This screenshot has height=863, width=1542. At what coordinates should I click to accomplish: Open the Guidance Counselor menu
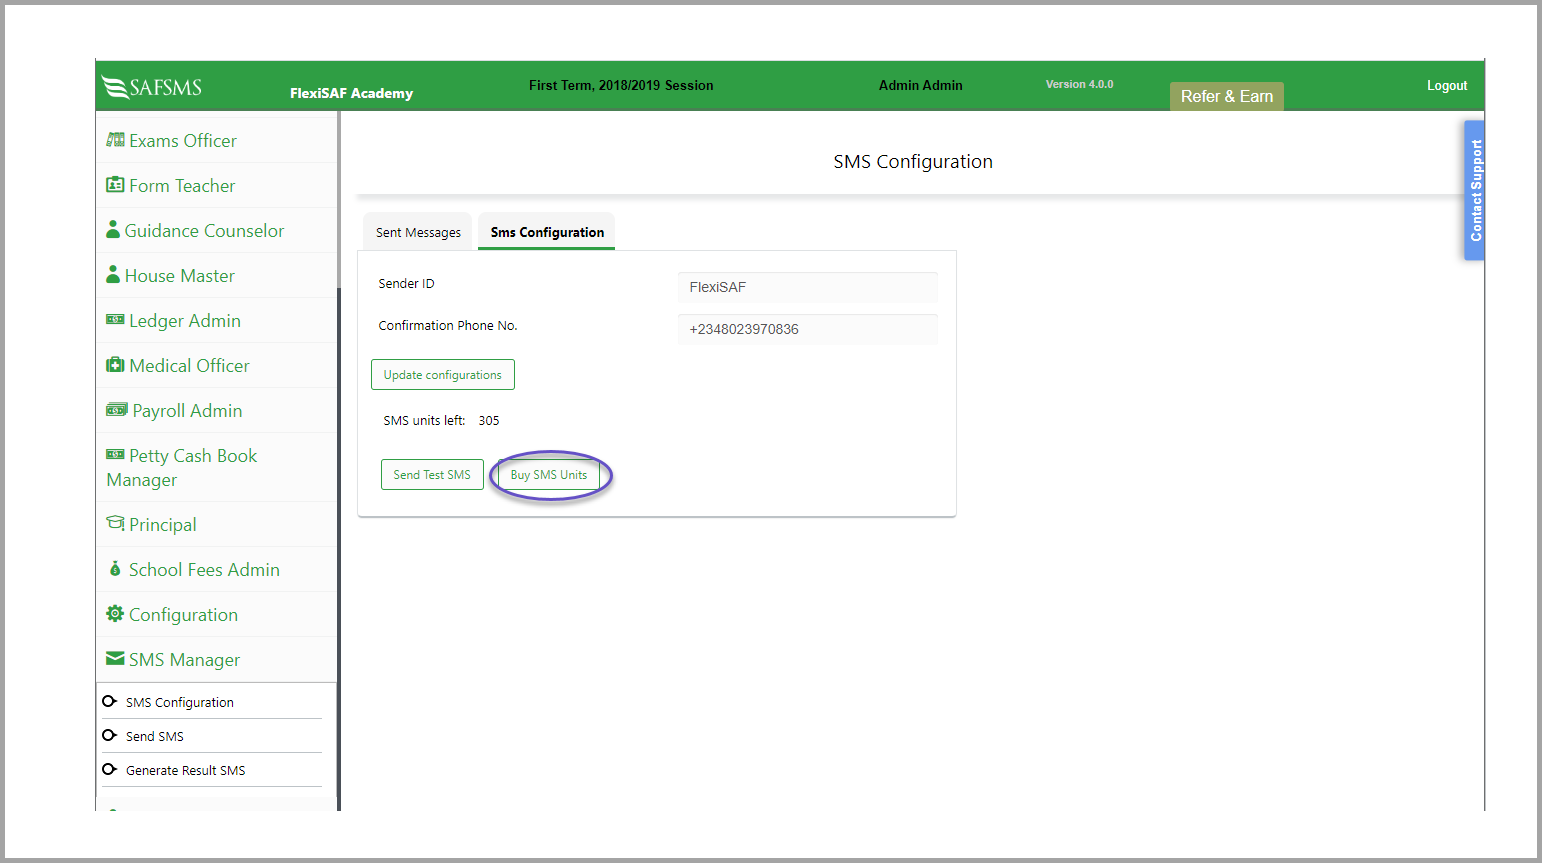coord(217,231)
